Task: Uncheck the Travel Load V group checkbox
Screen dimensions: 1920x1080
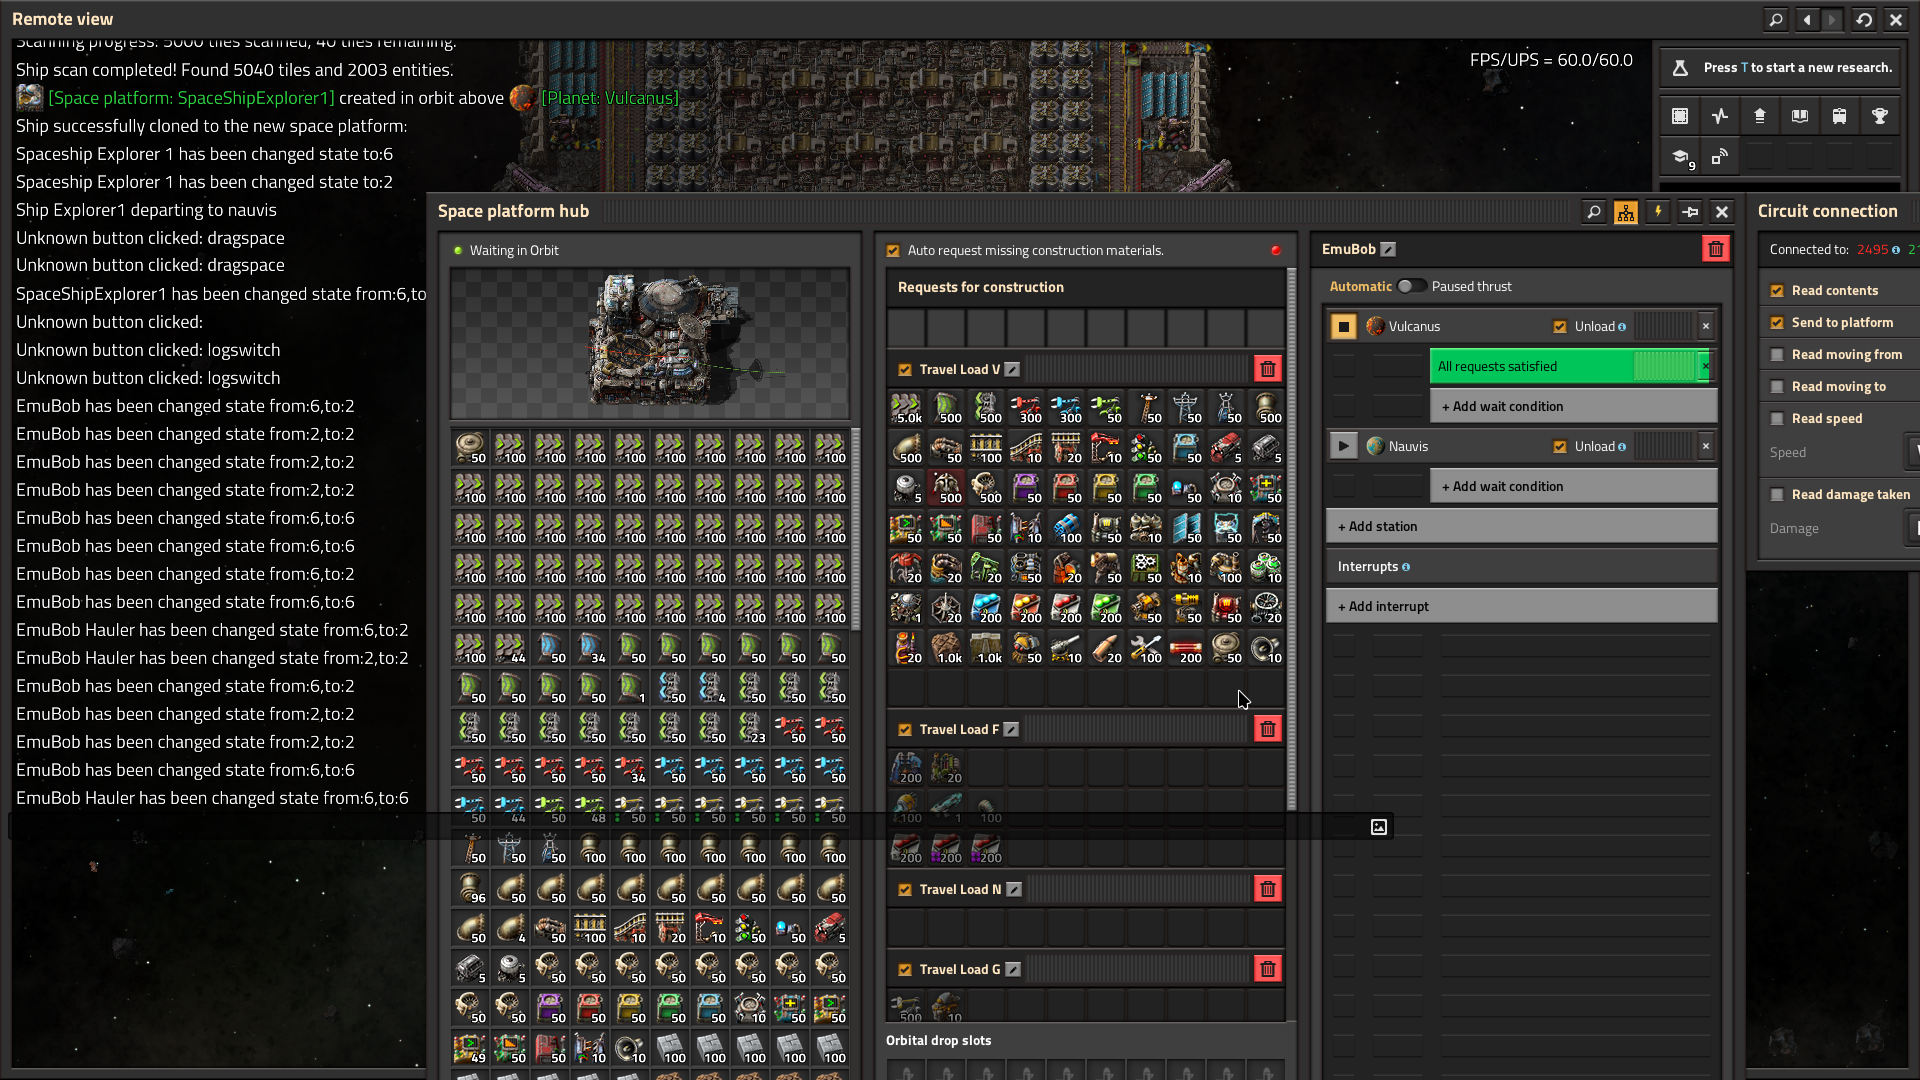Action: click(905, 370)
